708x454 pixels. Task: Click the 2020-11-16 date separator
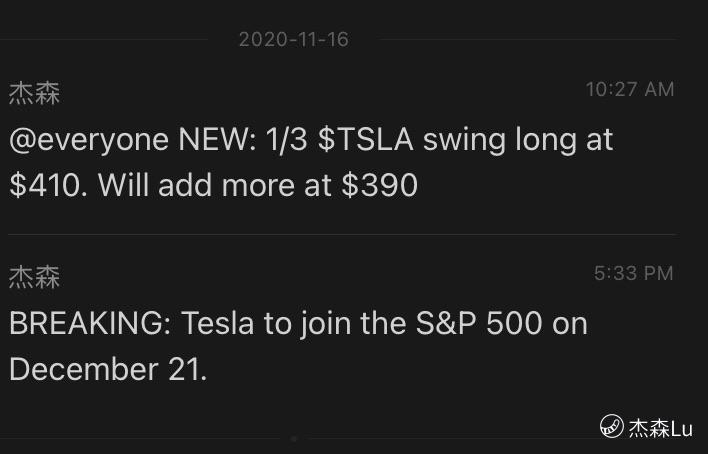click(x=294, y=40)
